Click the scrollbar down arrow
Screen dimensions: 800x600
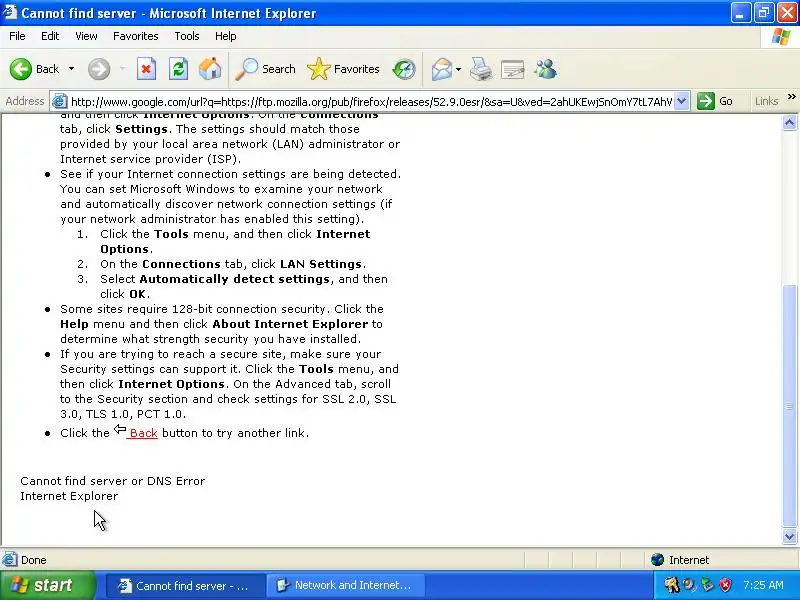coord(789,536)
